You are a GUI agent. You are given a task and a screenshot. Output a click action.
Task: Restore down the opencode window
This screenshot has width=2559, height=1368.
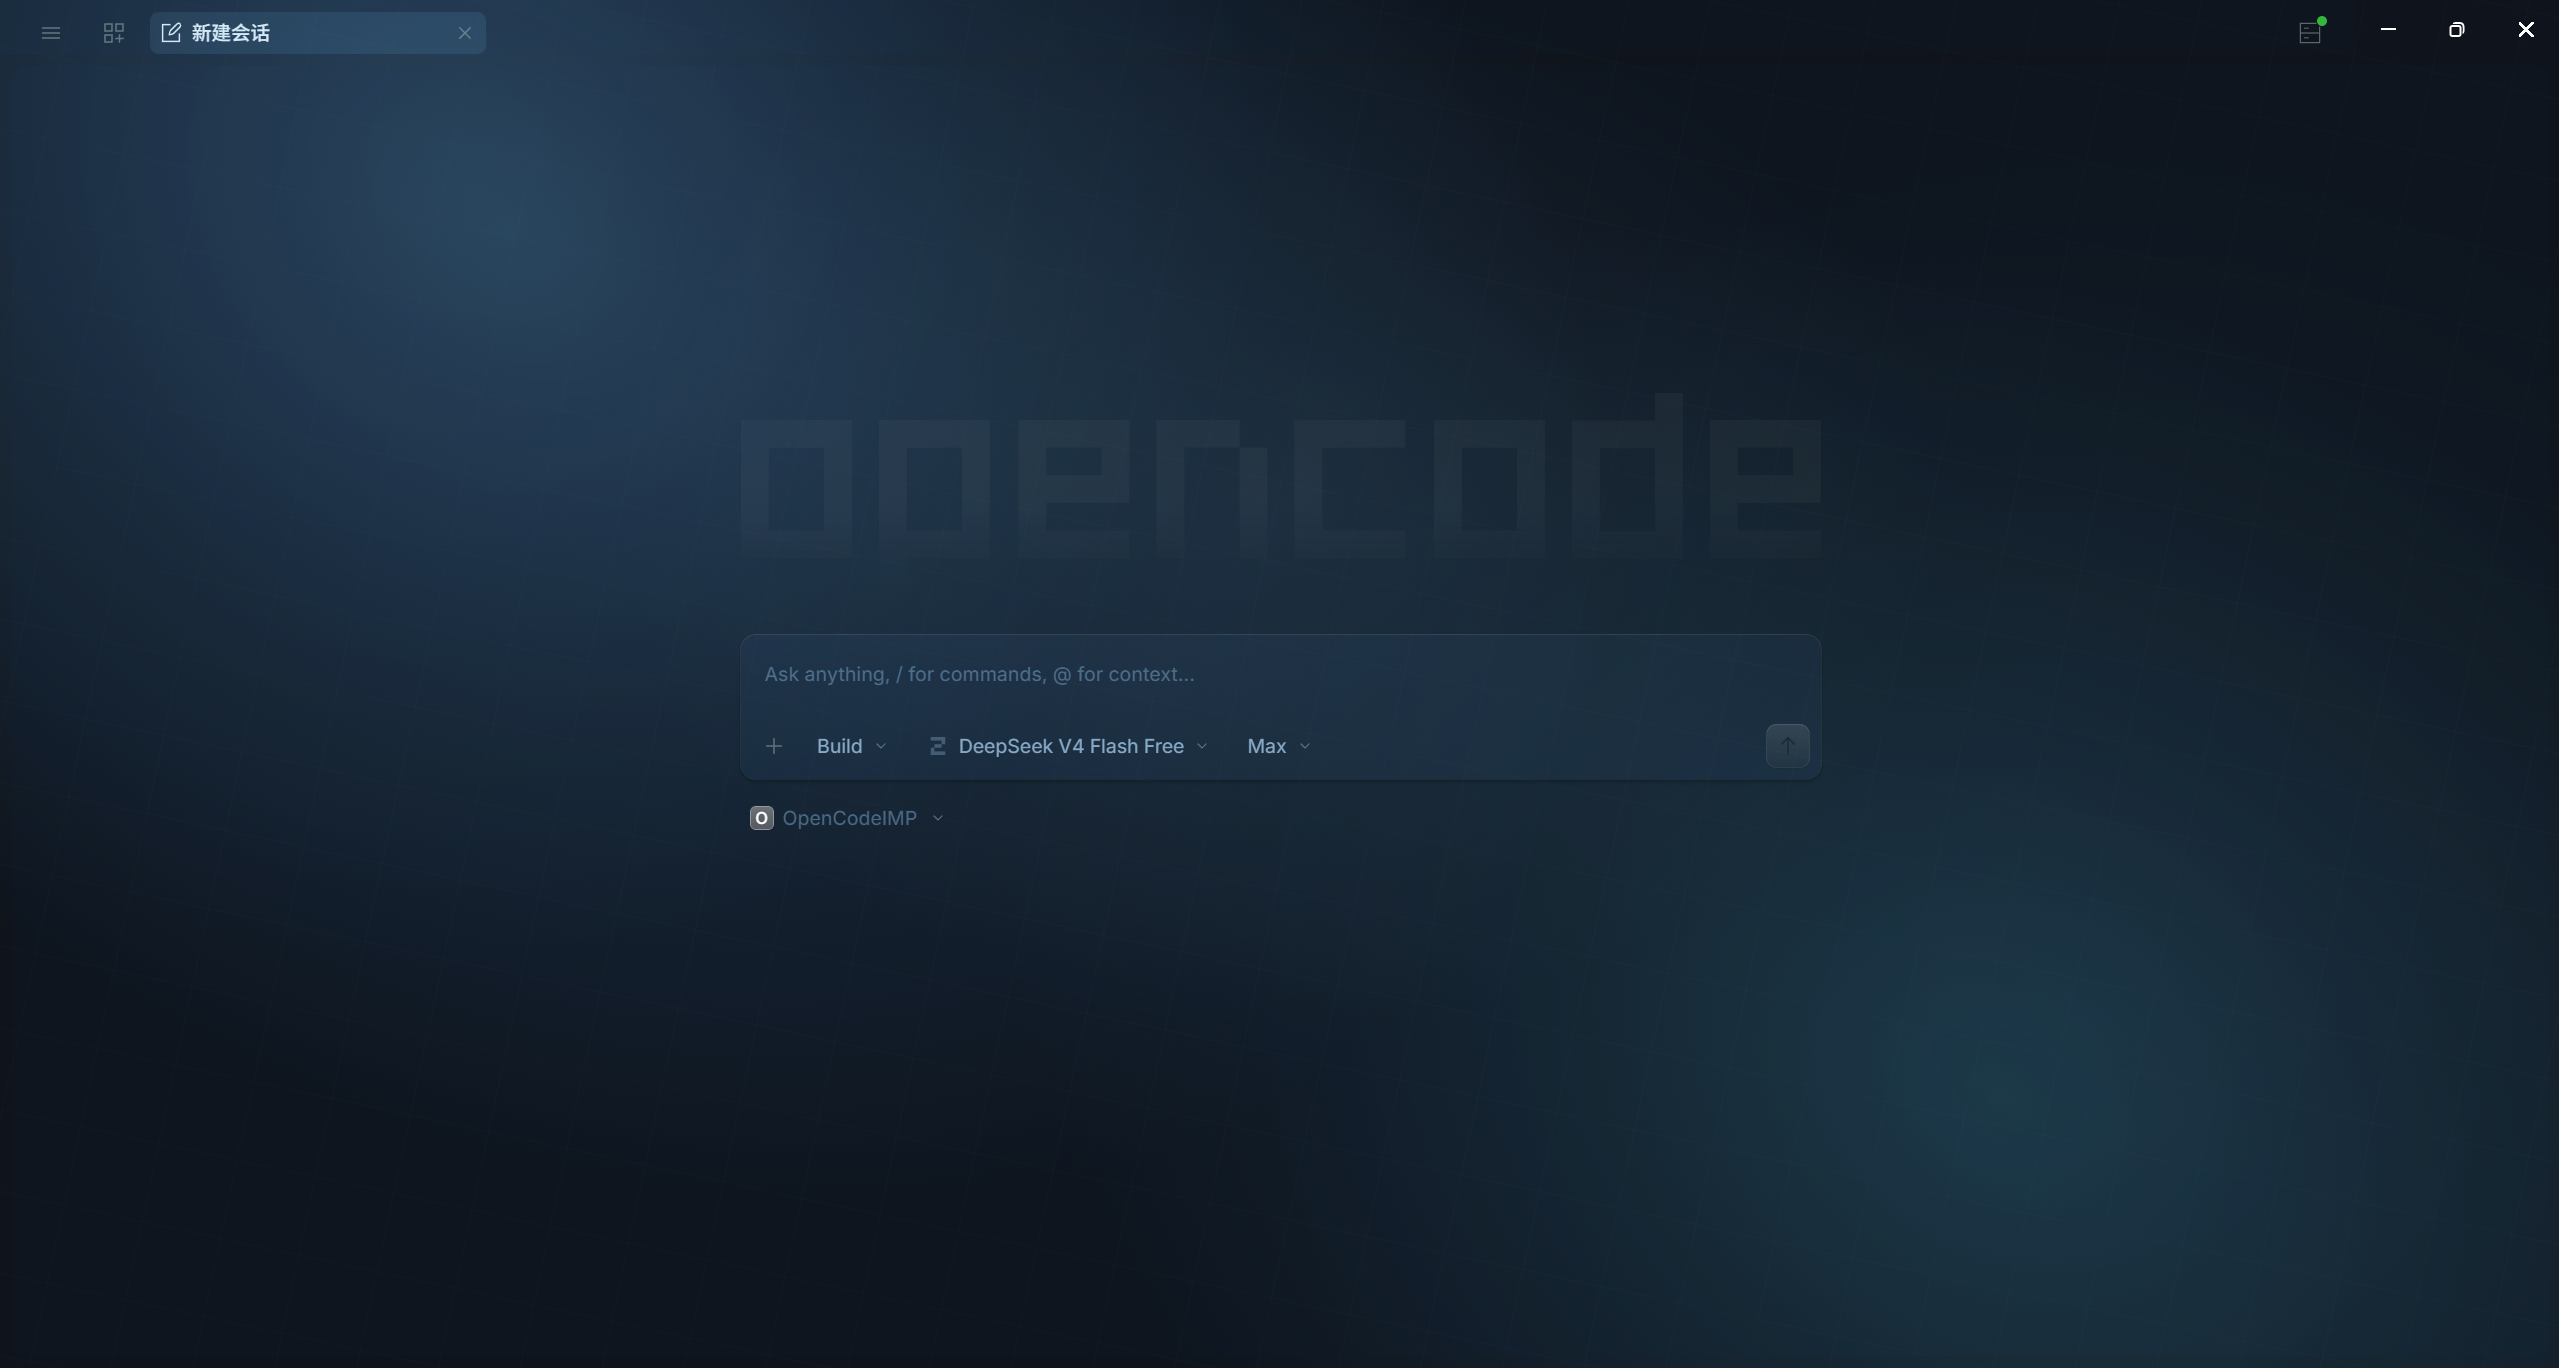point(2456,30)
